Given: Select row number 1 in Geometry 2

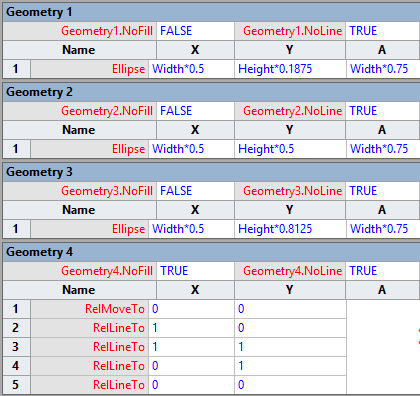Looking at the screenshot, I should point(16,149).
